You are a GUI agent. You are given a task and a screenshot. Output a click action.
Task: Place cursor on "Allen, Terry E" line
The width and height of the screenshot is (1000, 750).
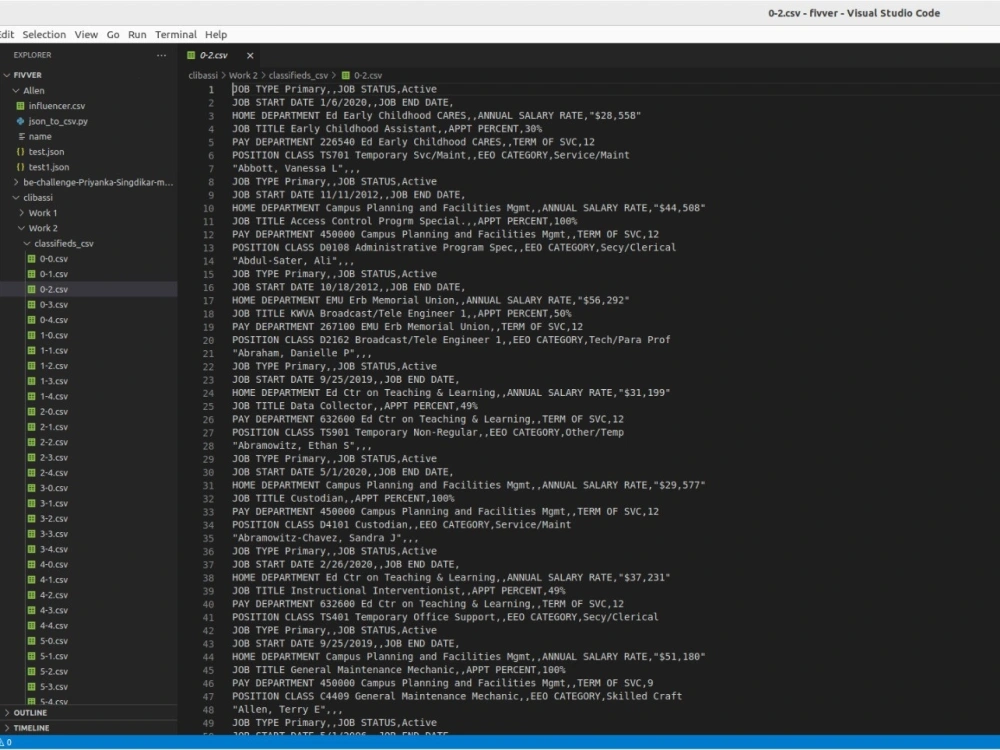[x=287, y=710]
